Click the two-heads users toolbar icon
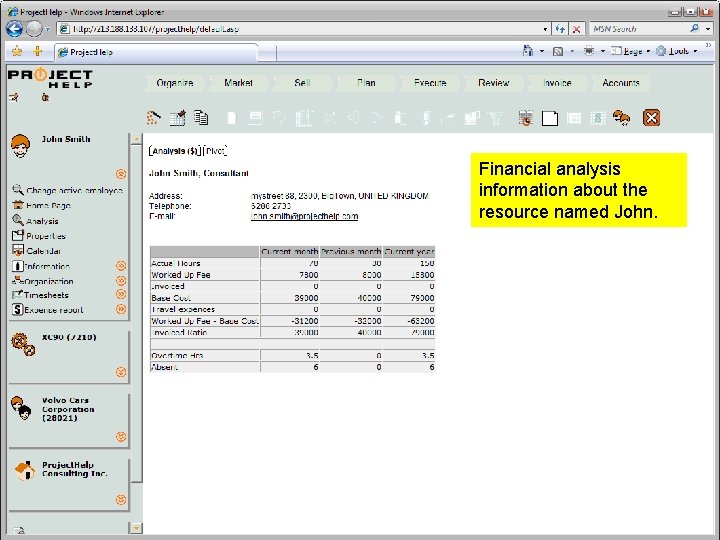Screen dimensions: 720x540 point(621,118)
